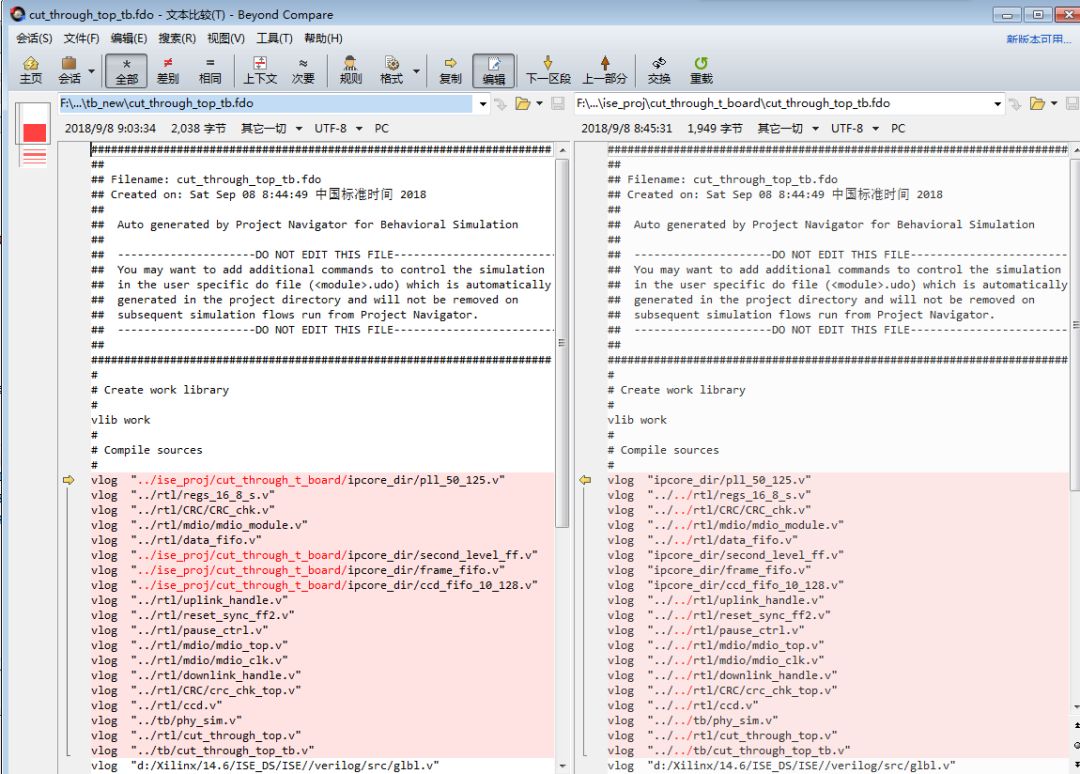Viewport: 1080px width, 774px height.
Task: Click the left pane save file icon
Action: tap(558, 104)
